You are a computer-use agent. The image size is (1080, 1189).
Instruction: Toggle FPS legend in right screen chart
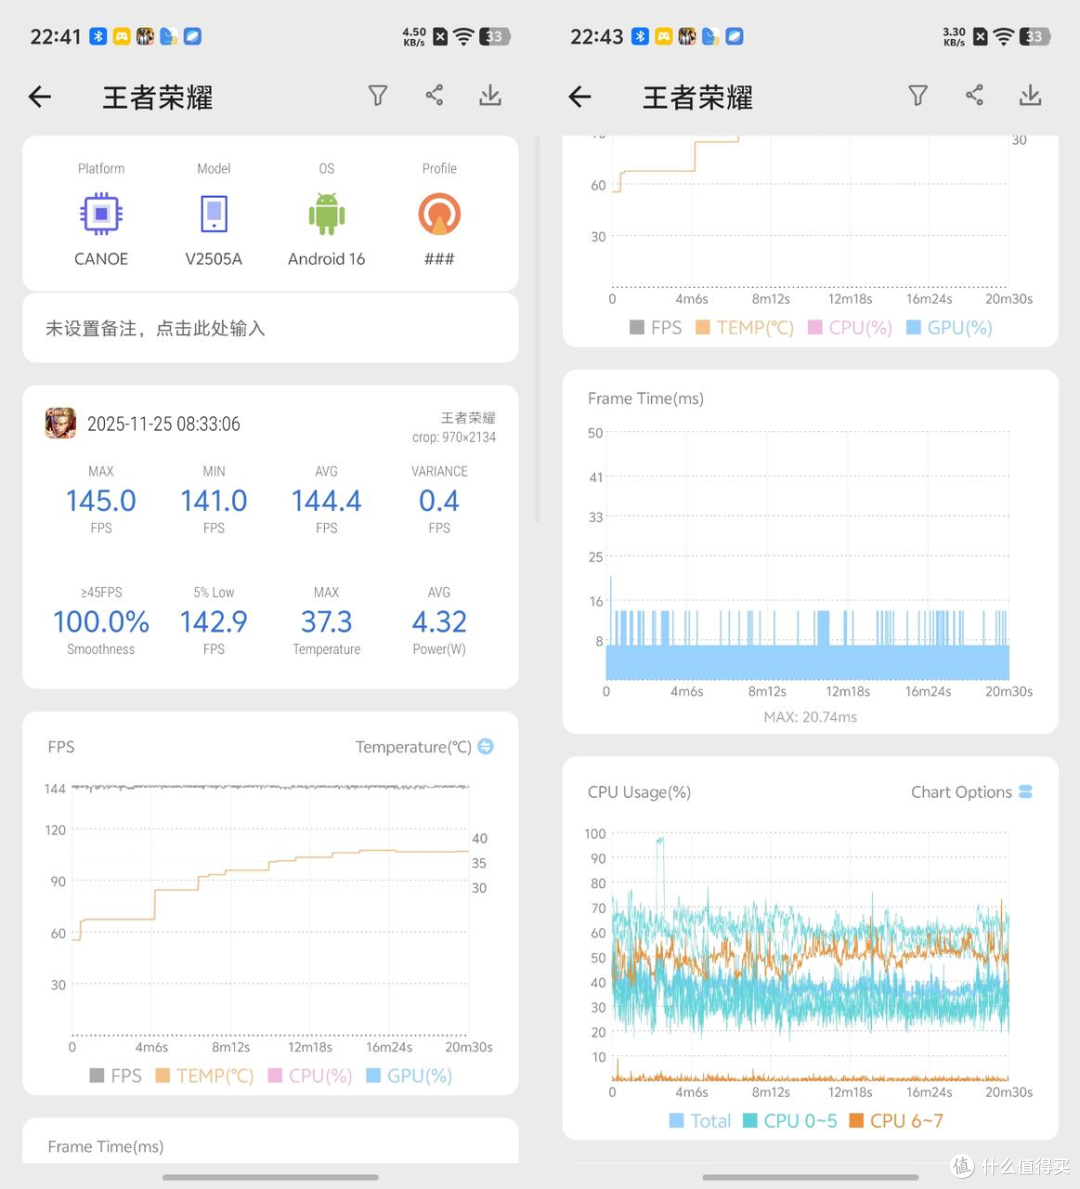pos(656,328)
